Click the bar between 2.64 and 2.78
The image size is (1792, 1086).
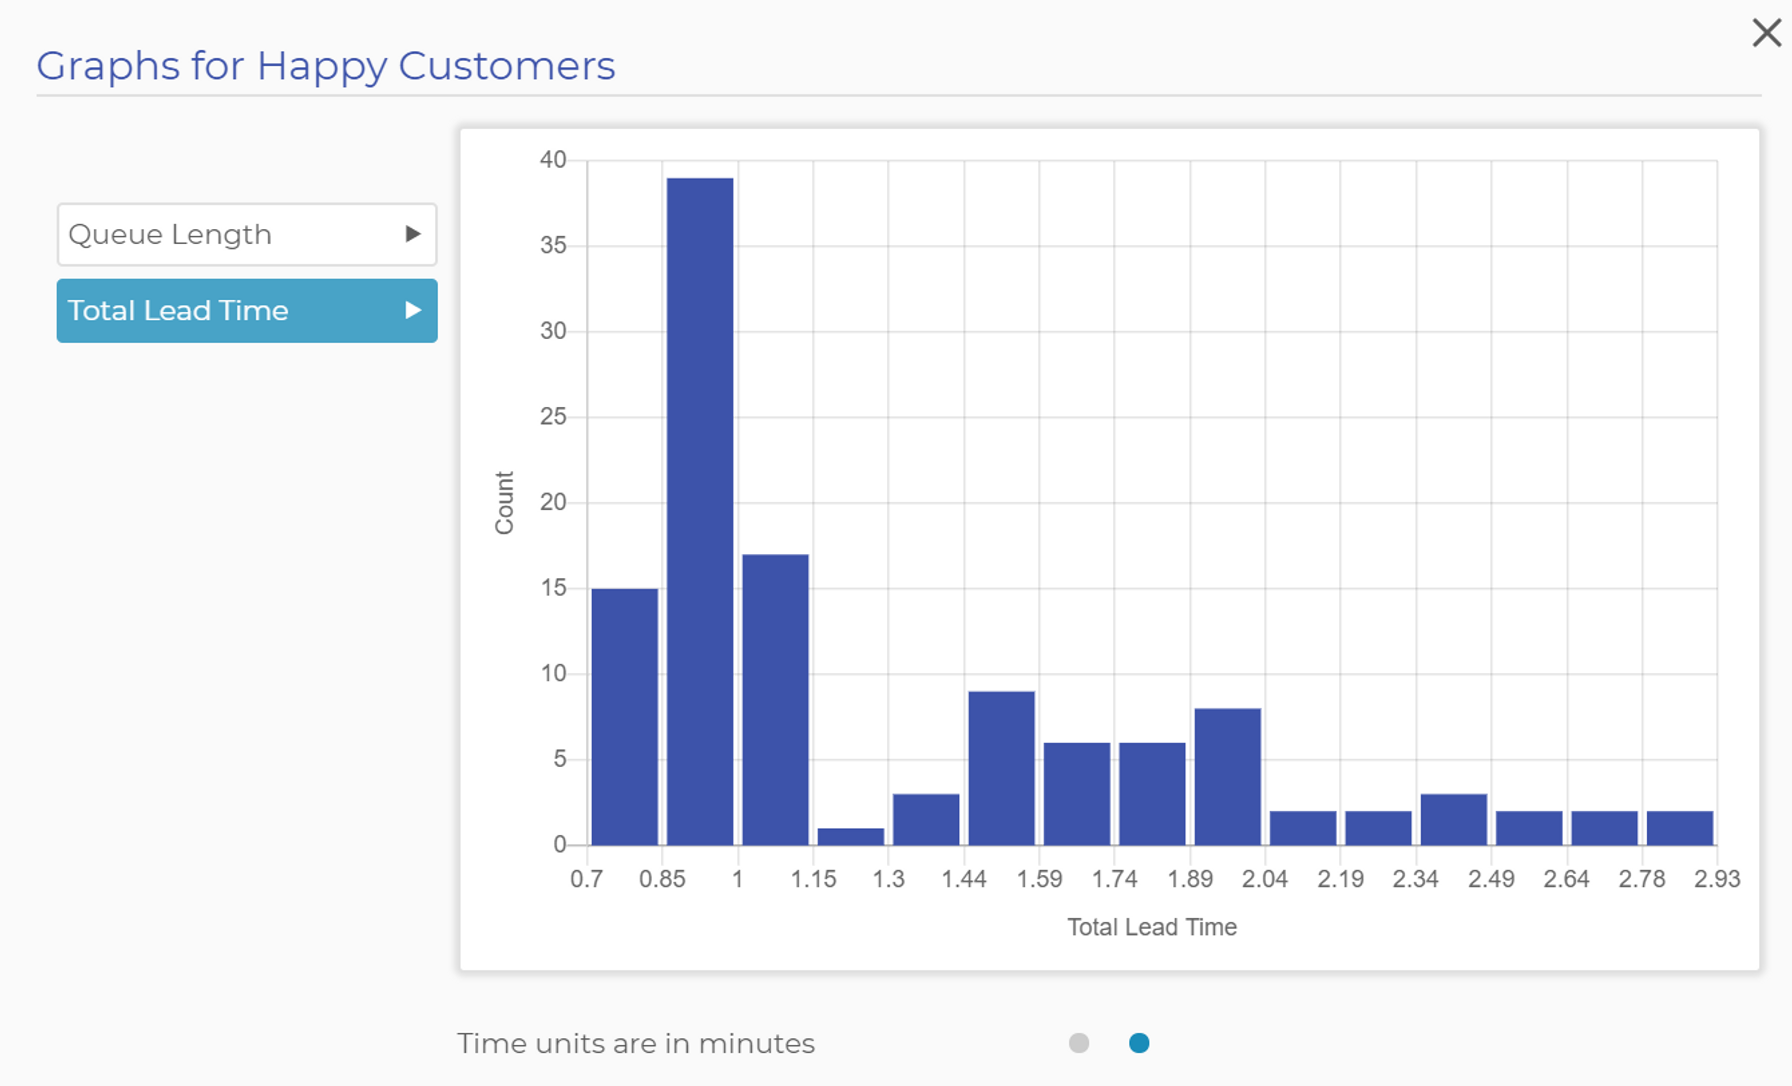click(1604, 828)
